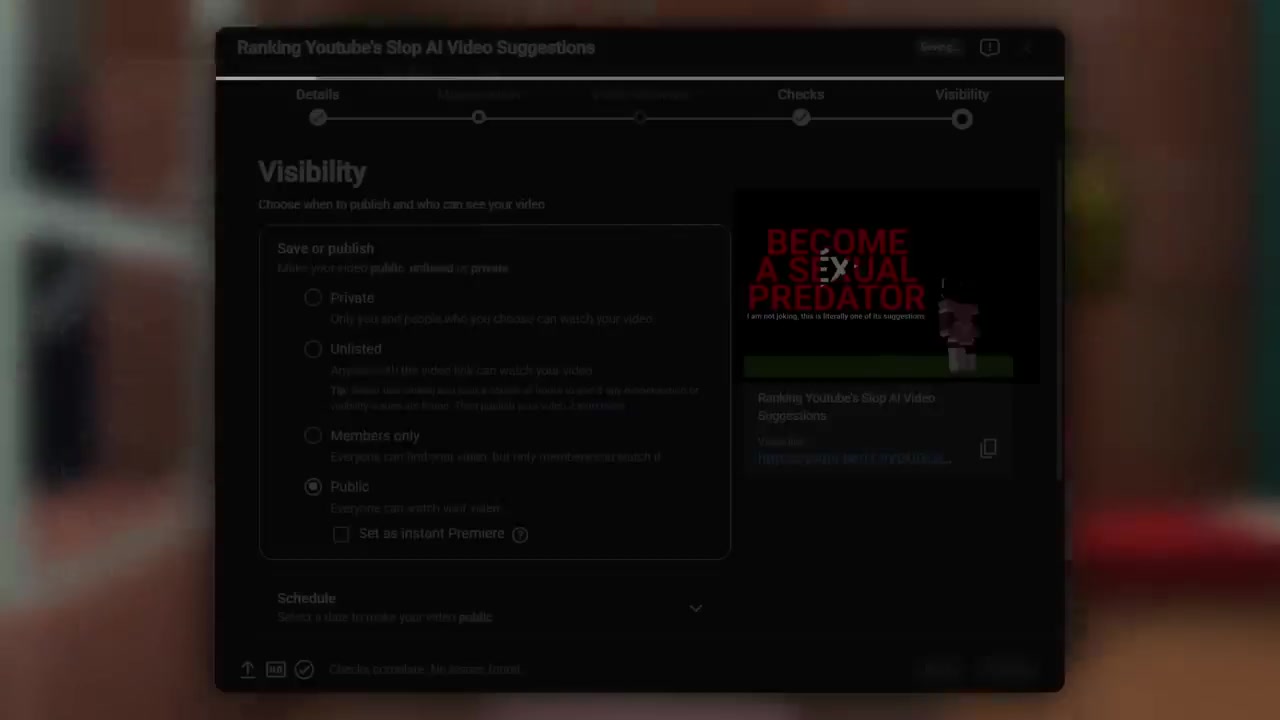Select the Unlisted visibility option
This screenshot has height=720, width=1280.
pyautogui.click(x=313, y=349)
